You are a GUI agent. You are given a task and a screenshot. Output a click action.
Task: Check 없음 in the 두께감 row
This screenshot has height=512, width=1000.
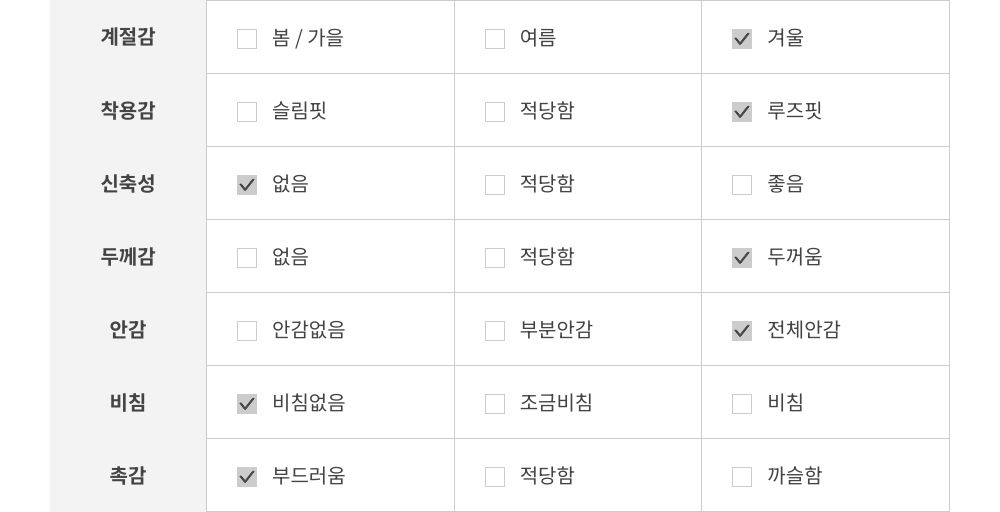click(x=247, y=258)
